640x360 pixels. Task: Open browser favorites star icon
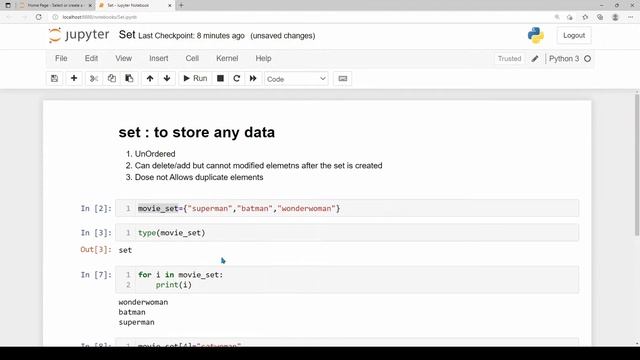585,17
